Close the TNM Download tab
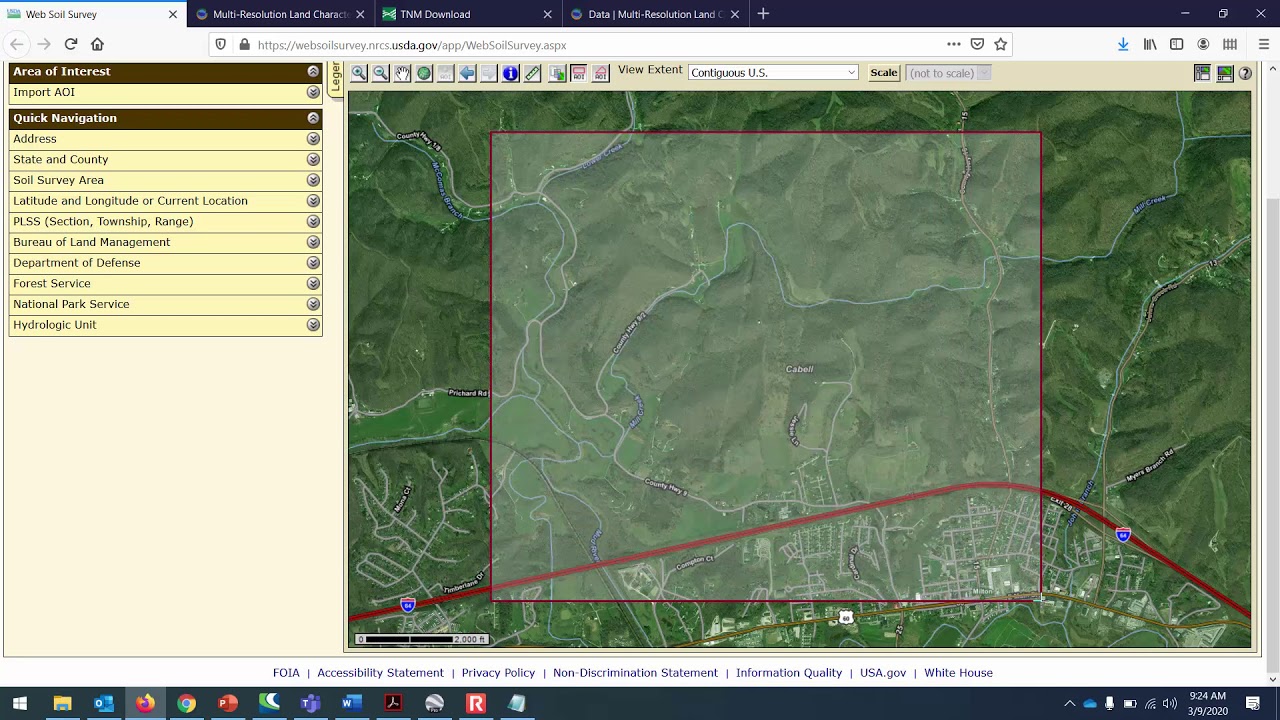 click(x=547, y=14)
